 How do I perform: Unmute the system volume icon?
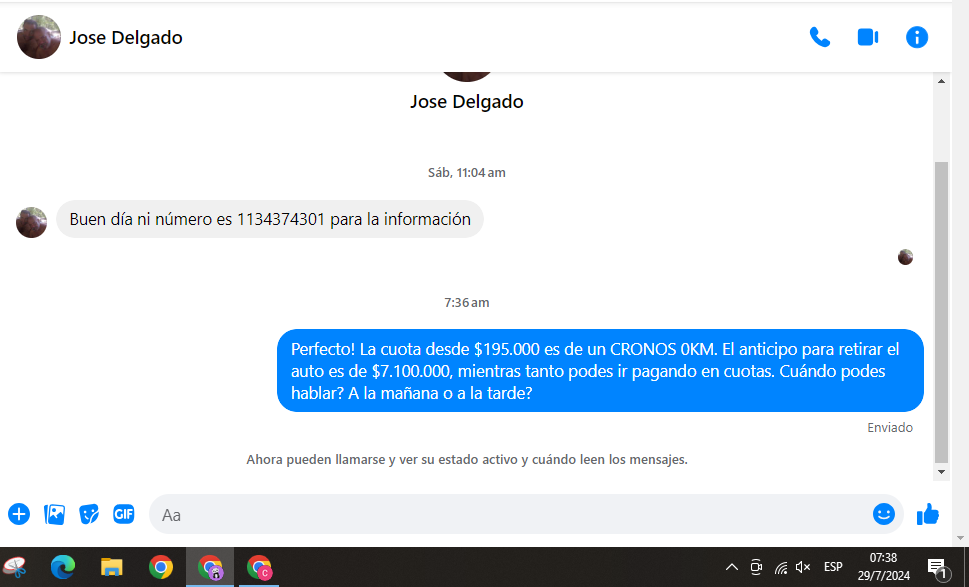point(803,567)
